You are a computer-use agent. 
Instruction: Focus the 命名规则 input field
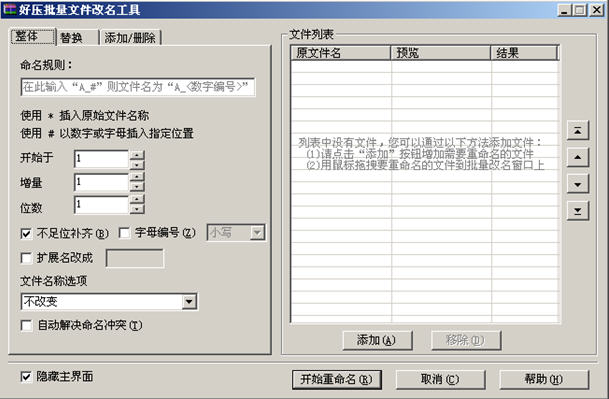[x=138, y=87]
